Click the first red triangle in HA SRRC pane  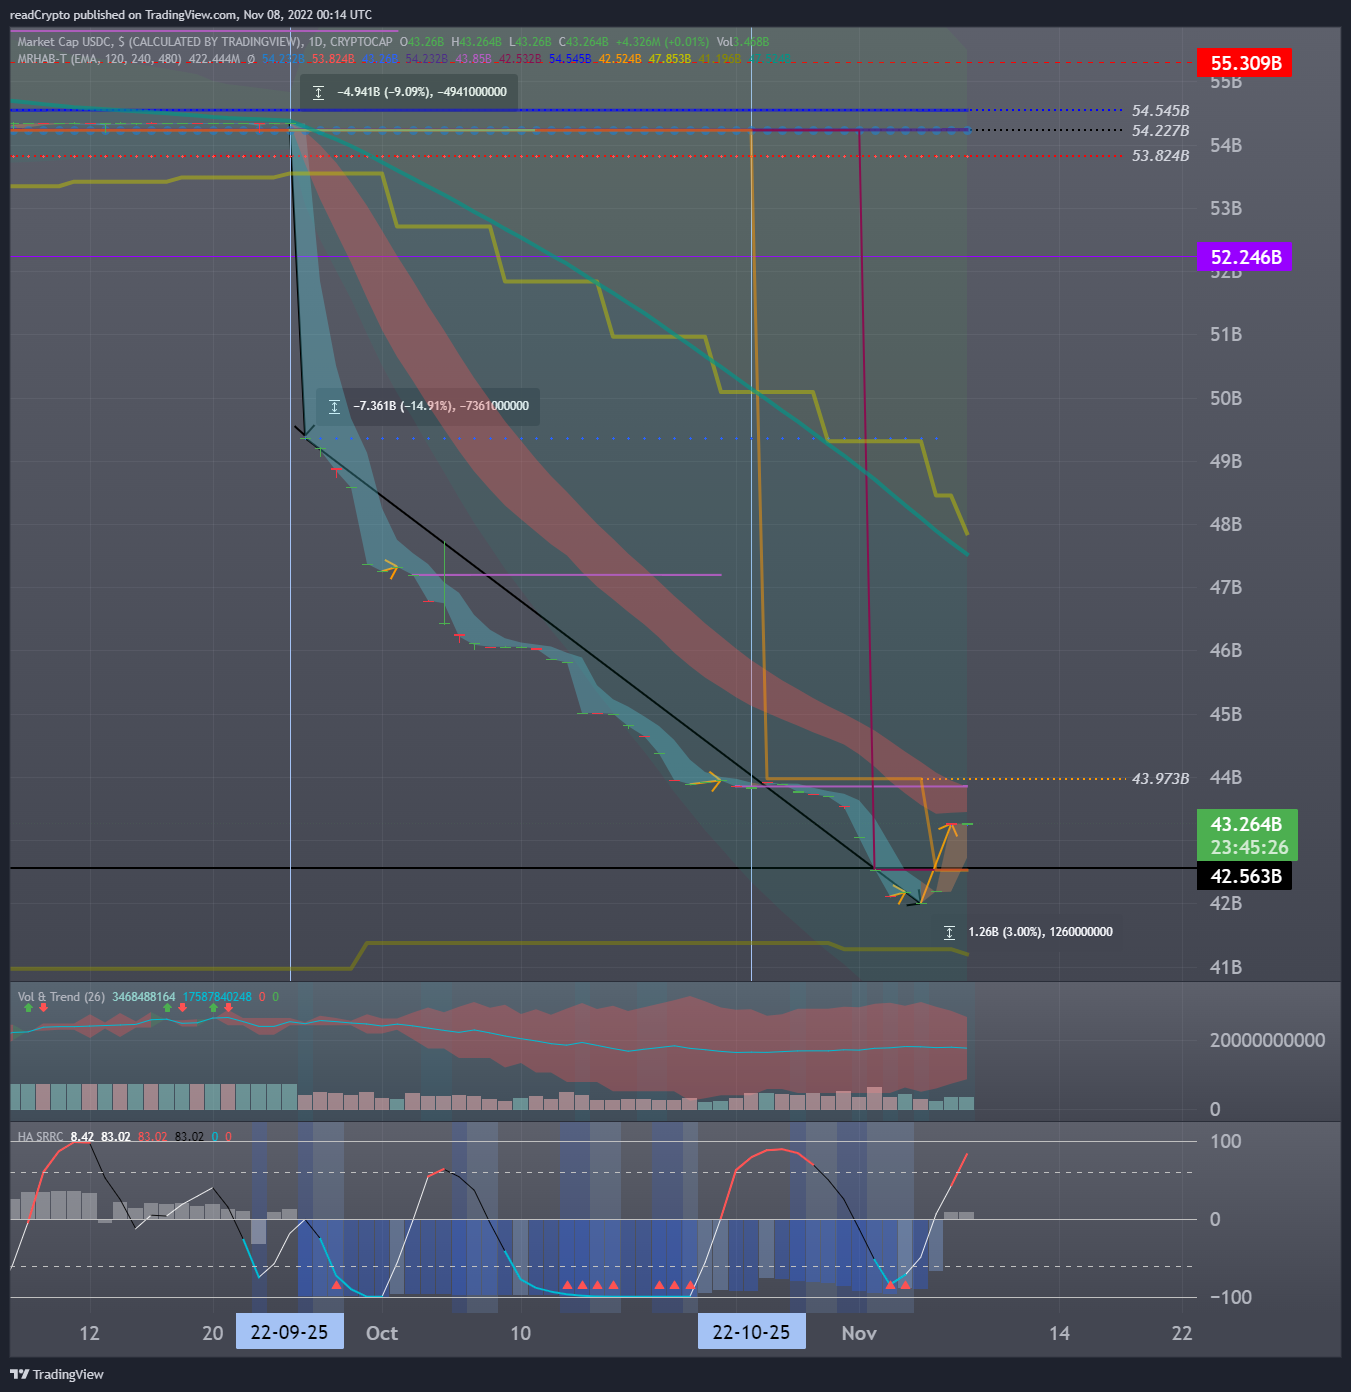point(336,1285)
